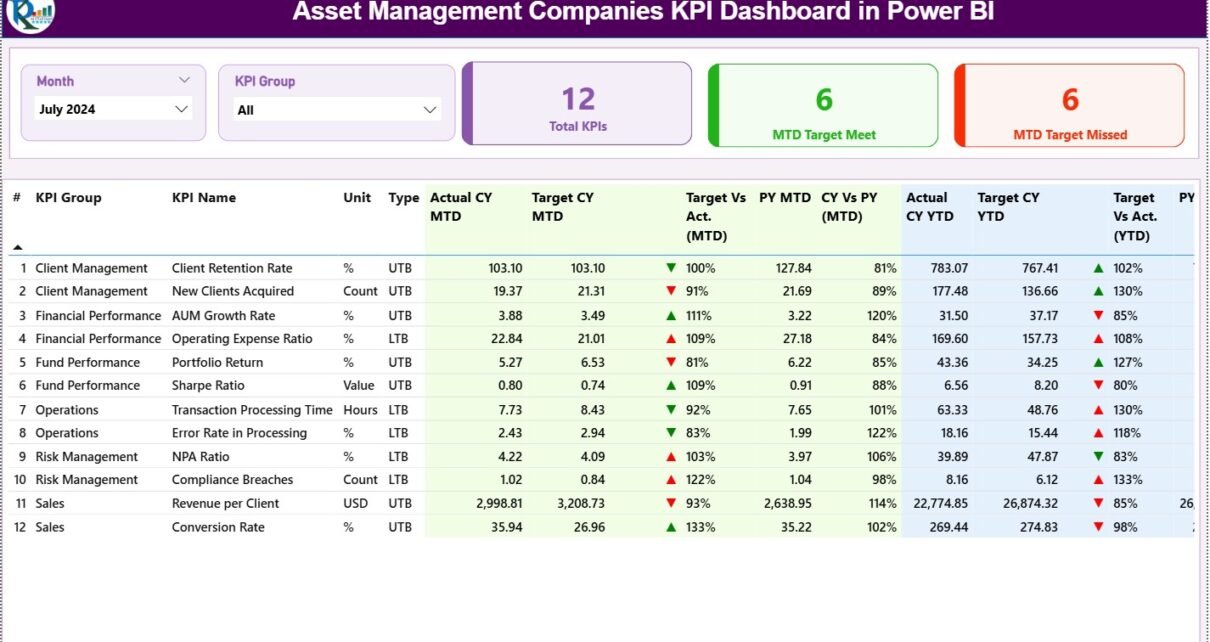The height and width of the screenshot is (642, 1210).
Task: Click red down arrow in Revenue per Client MTD
Action: tap(671, 503)
